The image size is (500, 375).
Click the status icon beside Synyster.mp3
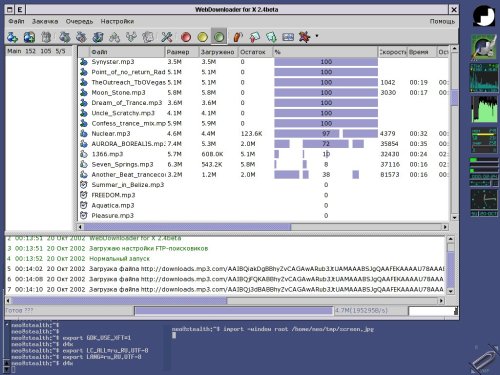click(x=84, y=62)
